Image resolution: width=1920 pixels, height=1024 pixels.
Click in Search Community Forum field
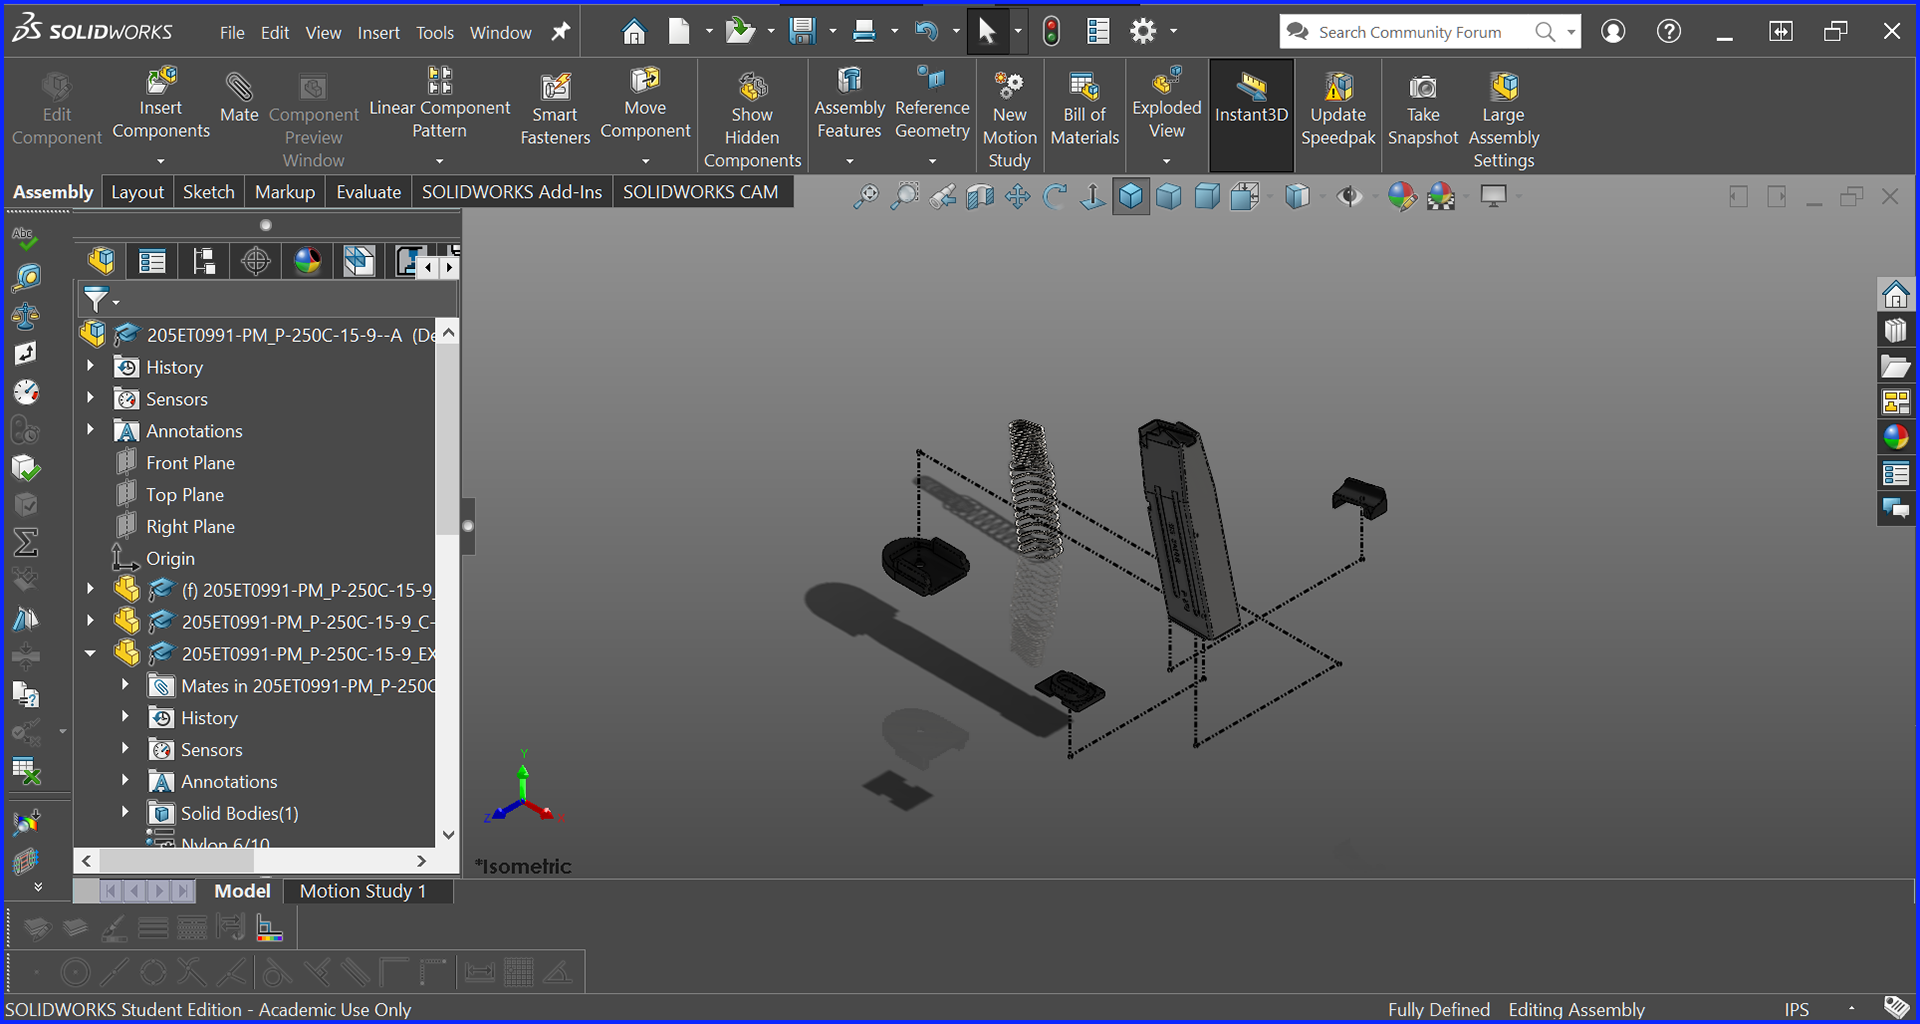[x=1410, y=32]
